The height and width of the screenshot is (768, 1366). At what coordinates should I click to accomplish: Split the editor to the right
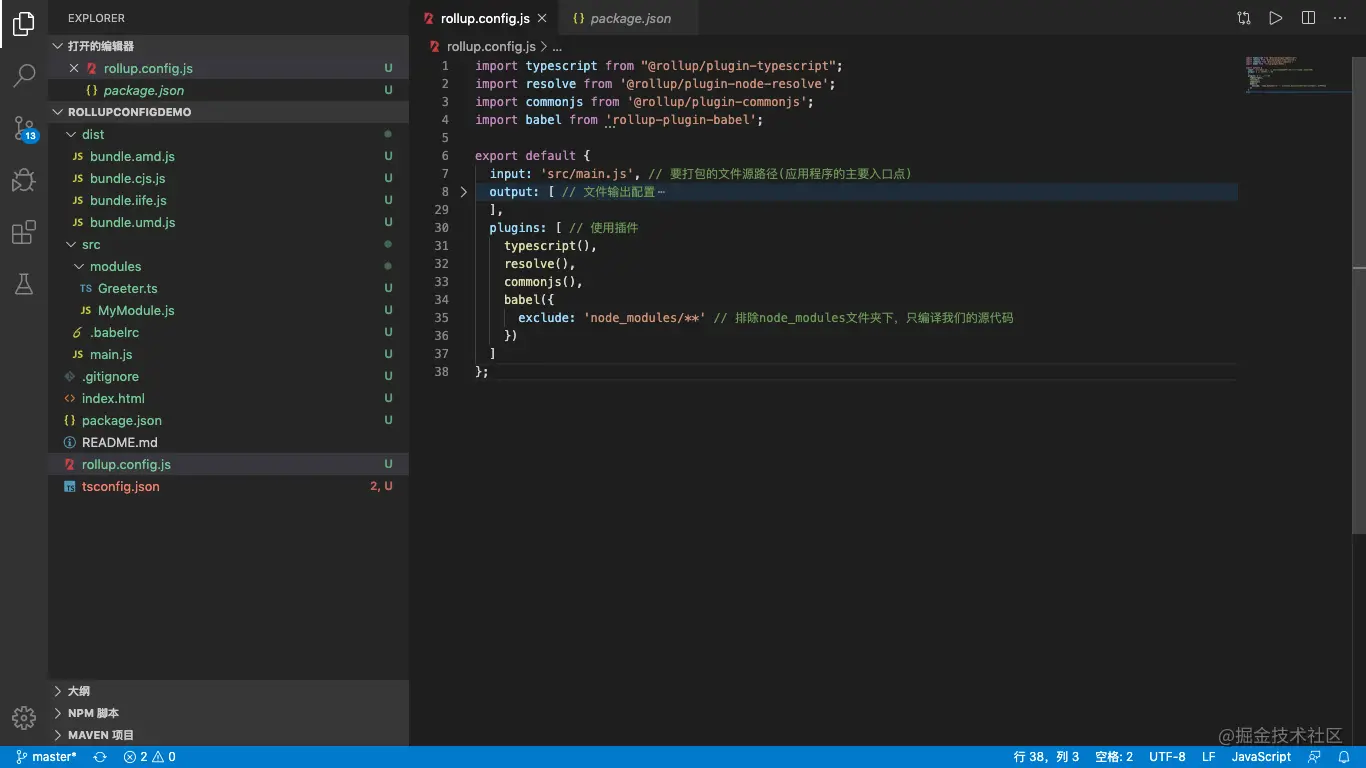coord(1308,18)
